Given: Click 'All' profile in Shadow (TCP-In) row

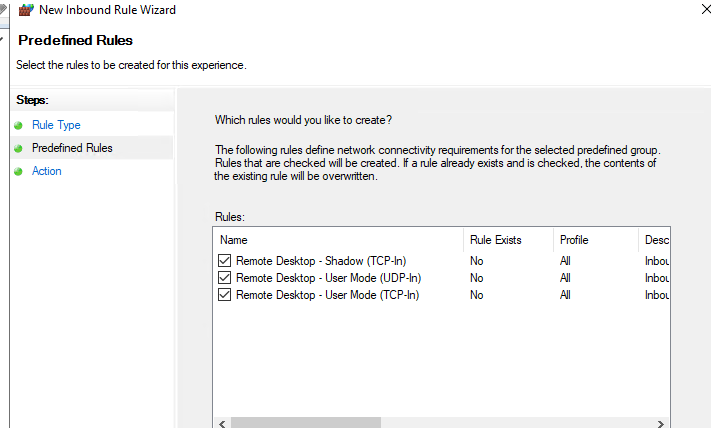Looking at the screenshot, I should coord(565,261).
